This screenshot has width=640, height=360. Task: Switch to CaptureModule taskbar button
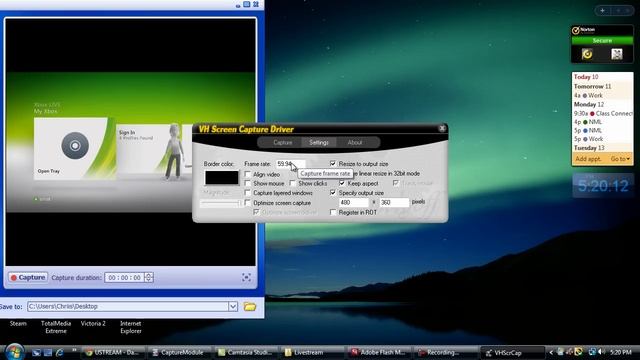[x=180, y=352]
